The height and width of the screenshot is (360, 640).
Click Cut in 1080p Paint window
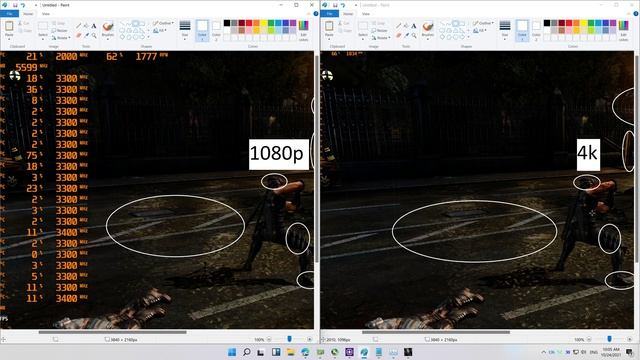click(x=24, y=23)
